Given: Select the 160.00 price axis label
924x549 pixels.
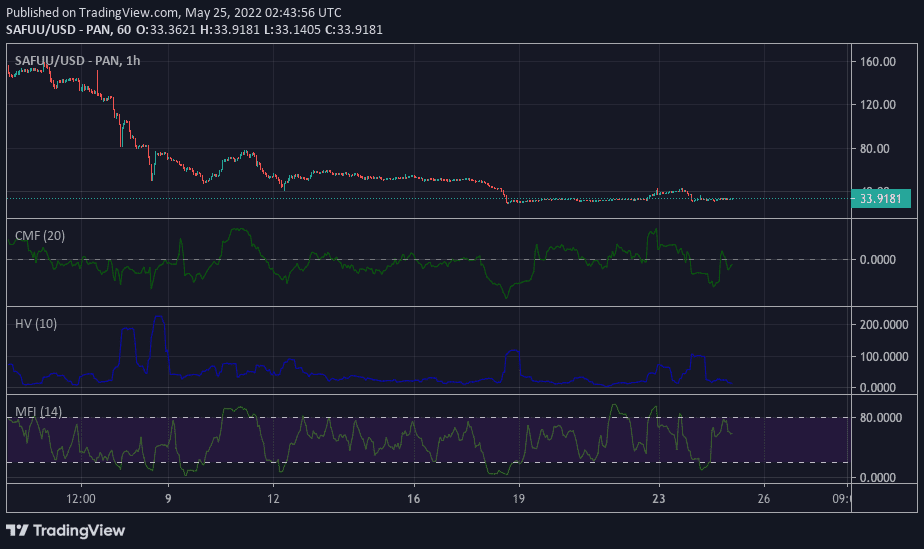Looking at the screenshot, I should (x=877, y=62).
